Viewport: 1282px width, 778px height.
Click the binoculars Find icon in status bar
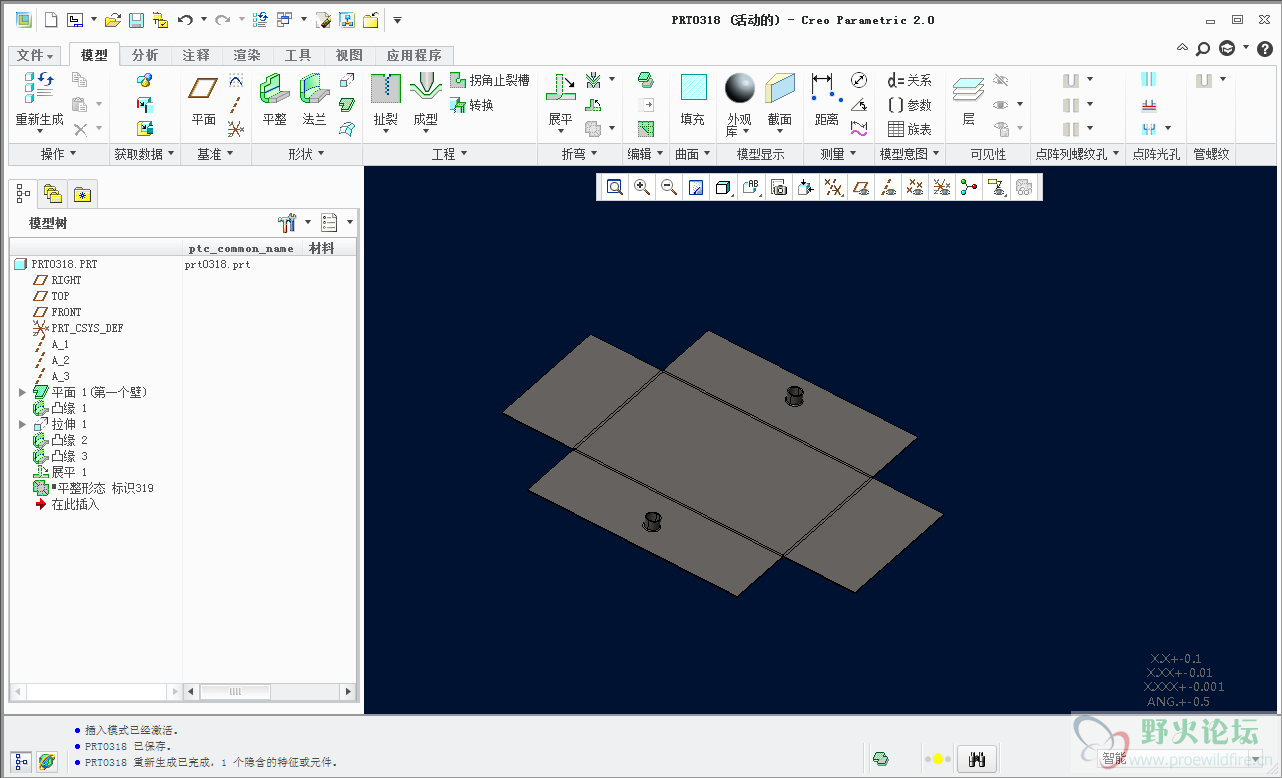[x=977, y=760]
